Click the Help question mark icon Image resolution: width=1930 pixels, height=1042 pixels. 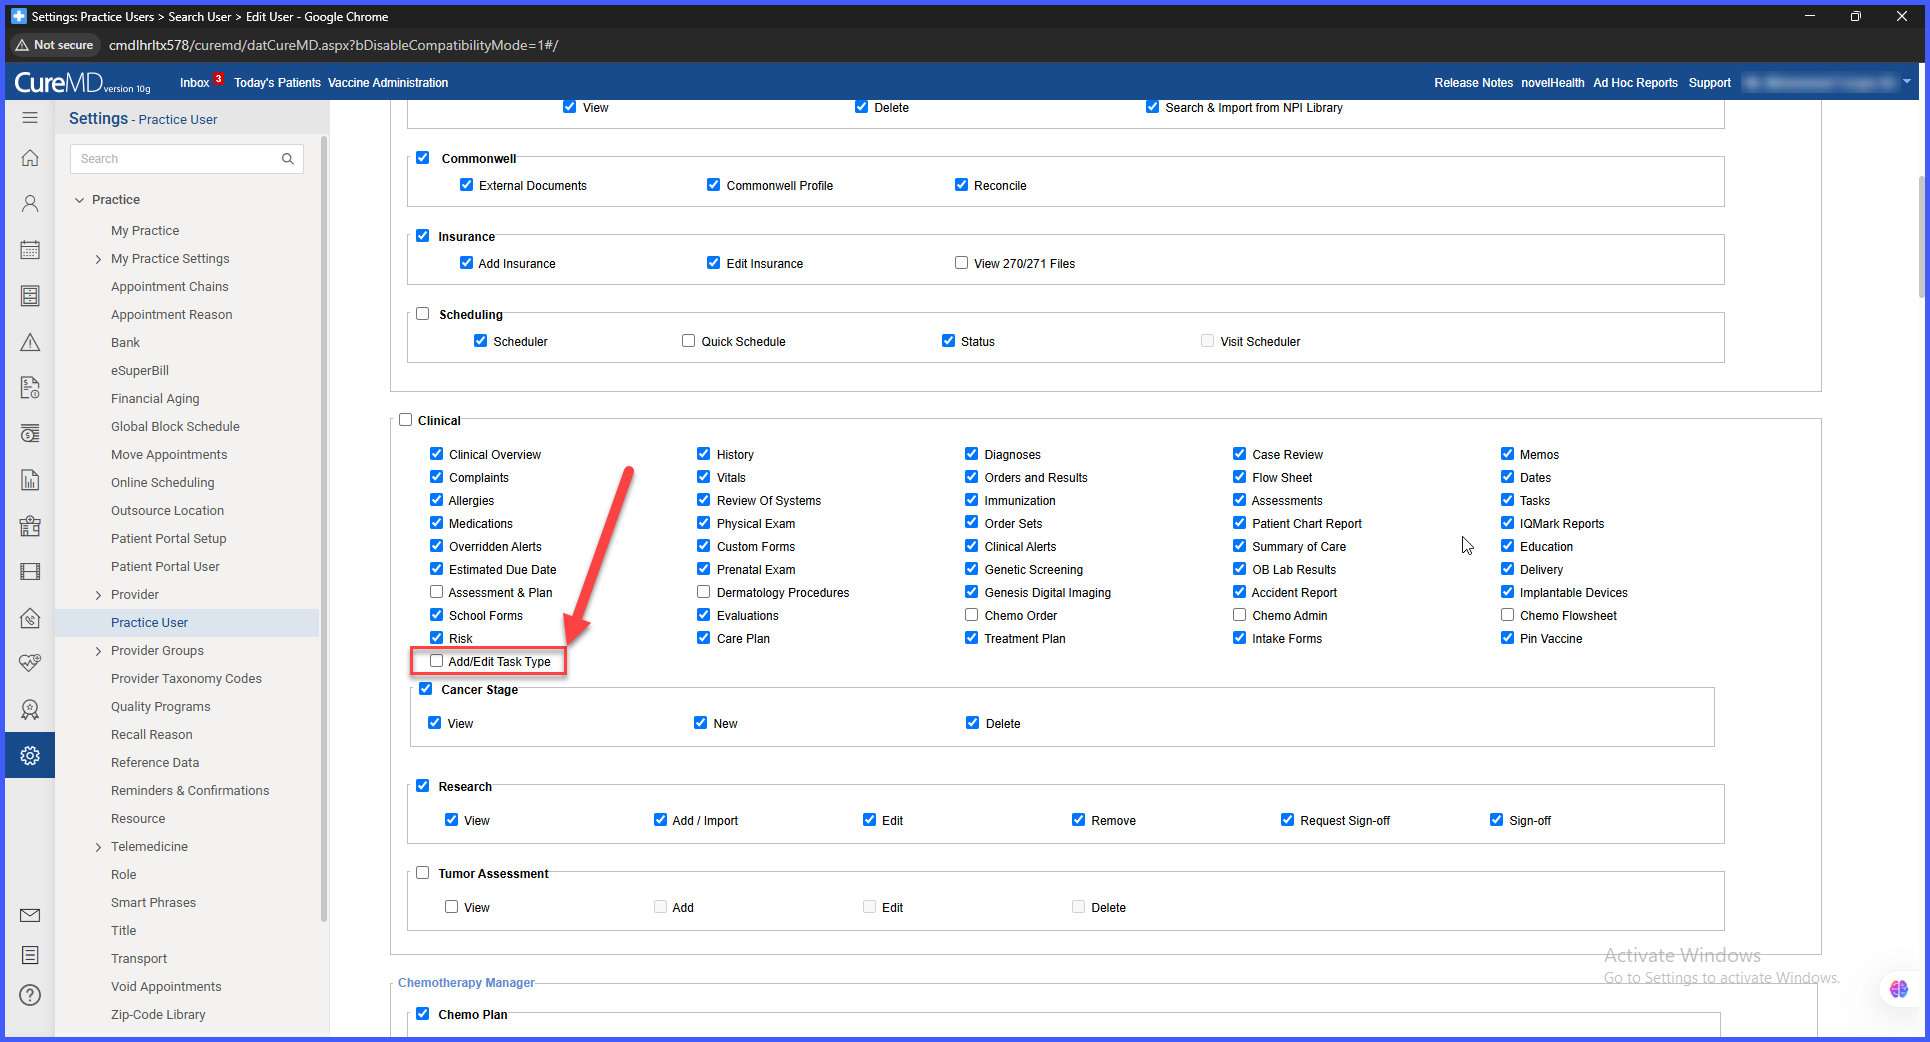(x=30, y=995)
